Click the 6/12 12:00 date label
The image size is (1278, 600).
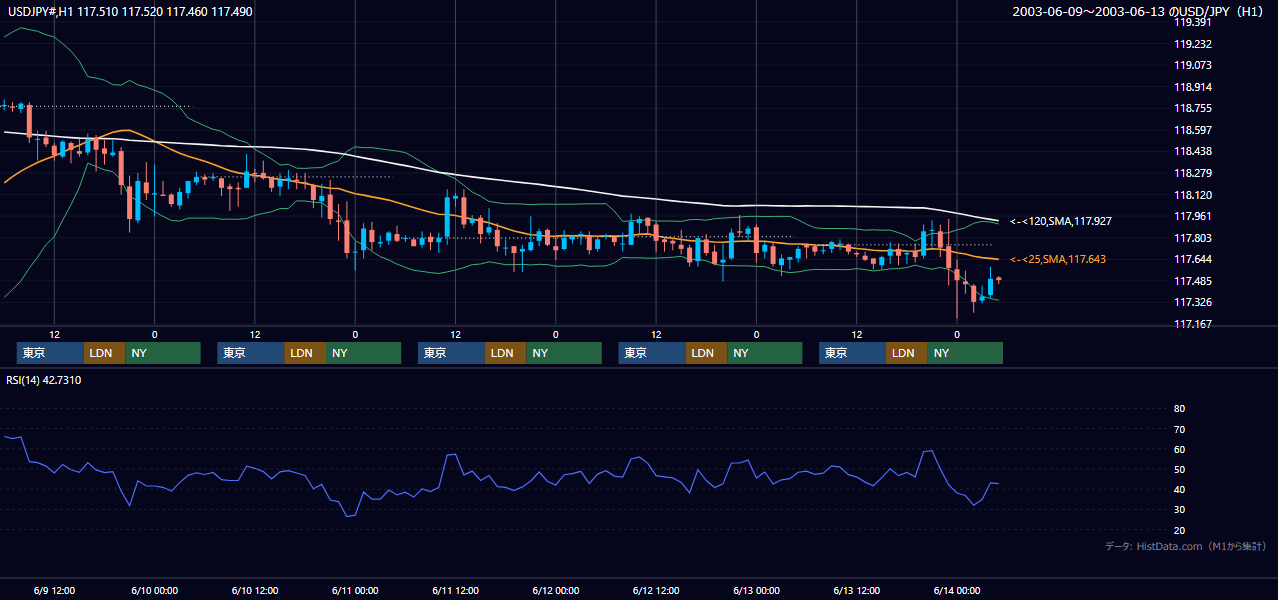tap(656, 590)
